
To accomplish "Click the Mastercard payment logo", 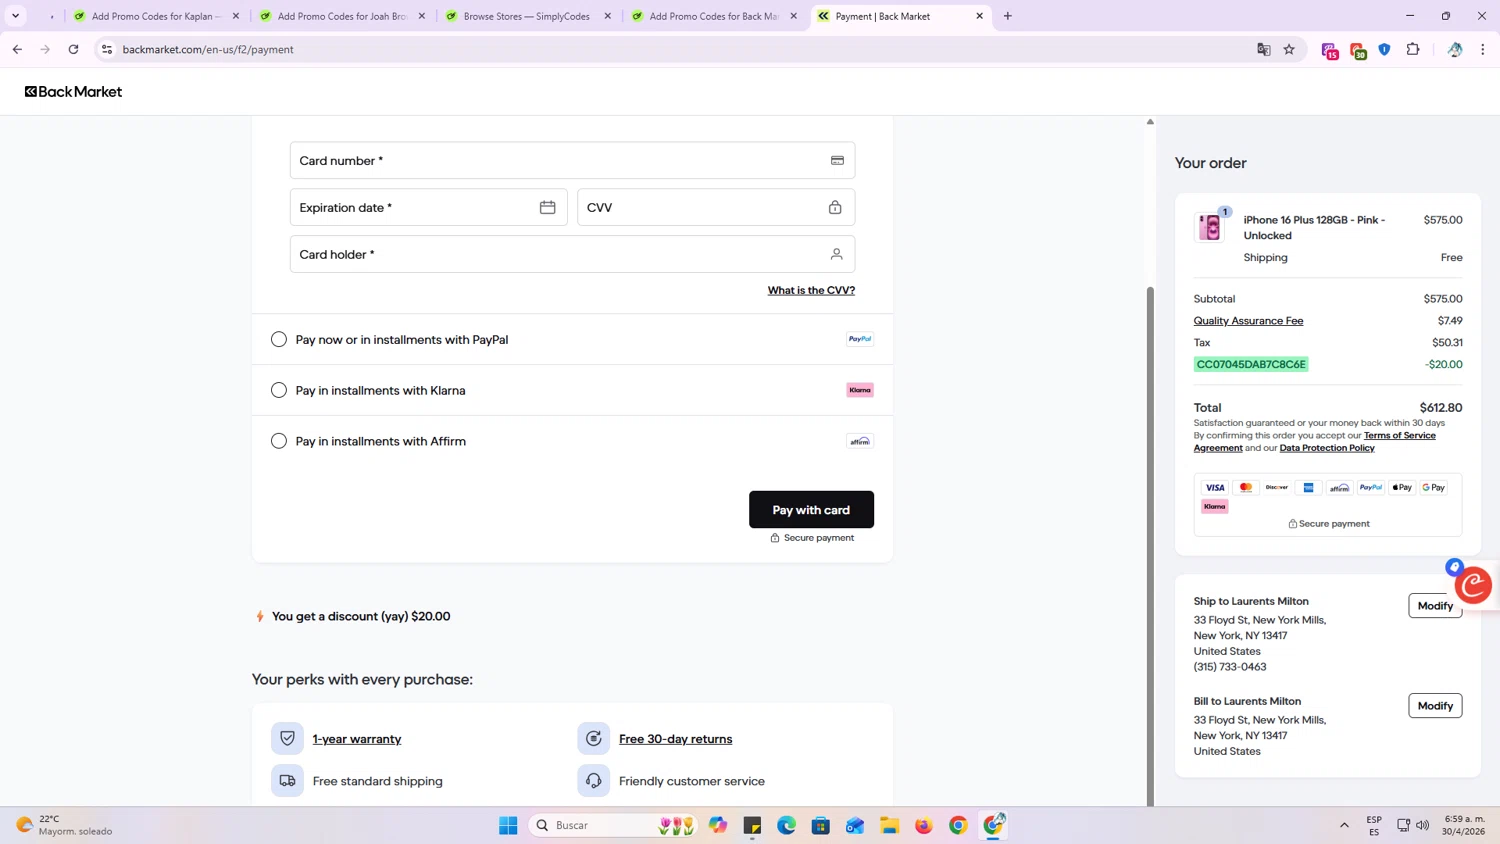I will [1246, 488].
